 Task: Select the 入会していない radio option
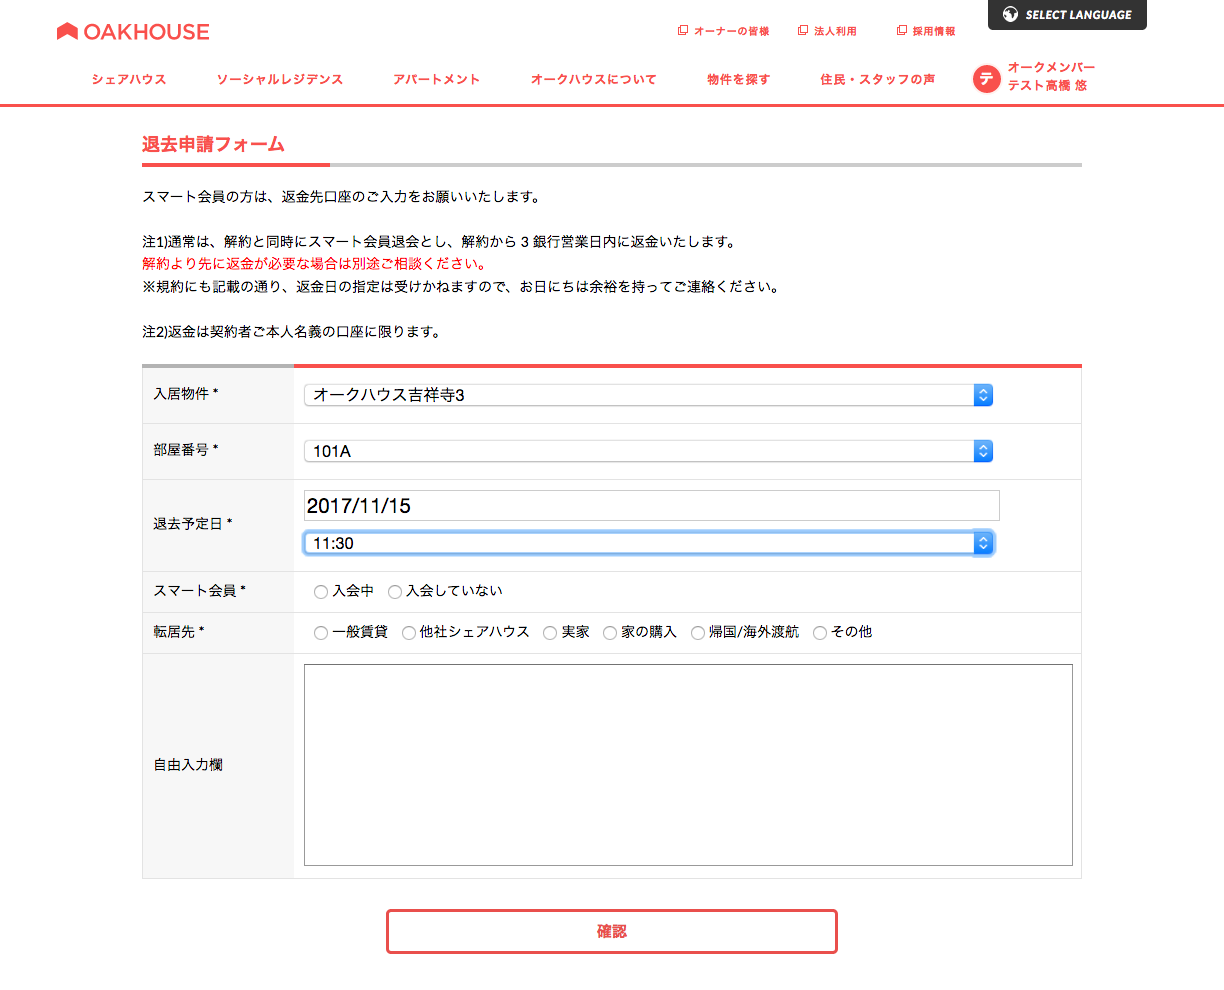(x=395, y=592)
